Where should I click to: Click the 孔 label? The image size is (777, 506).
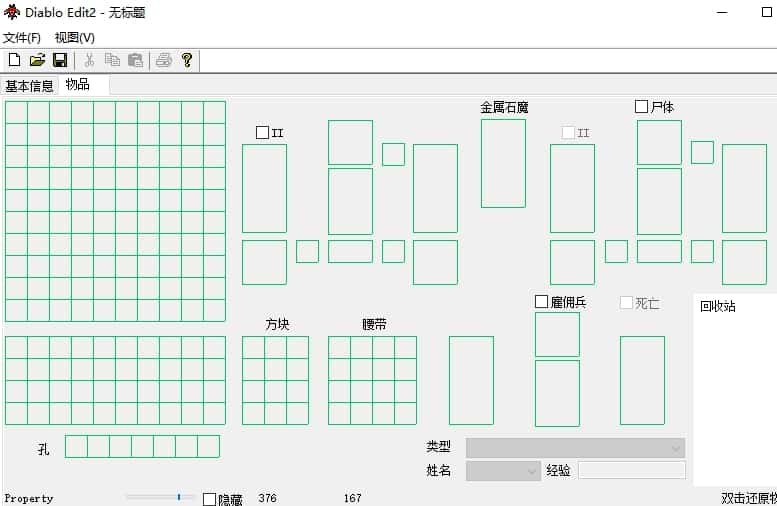click(44, 449)
